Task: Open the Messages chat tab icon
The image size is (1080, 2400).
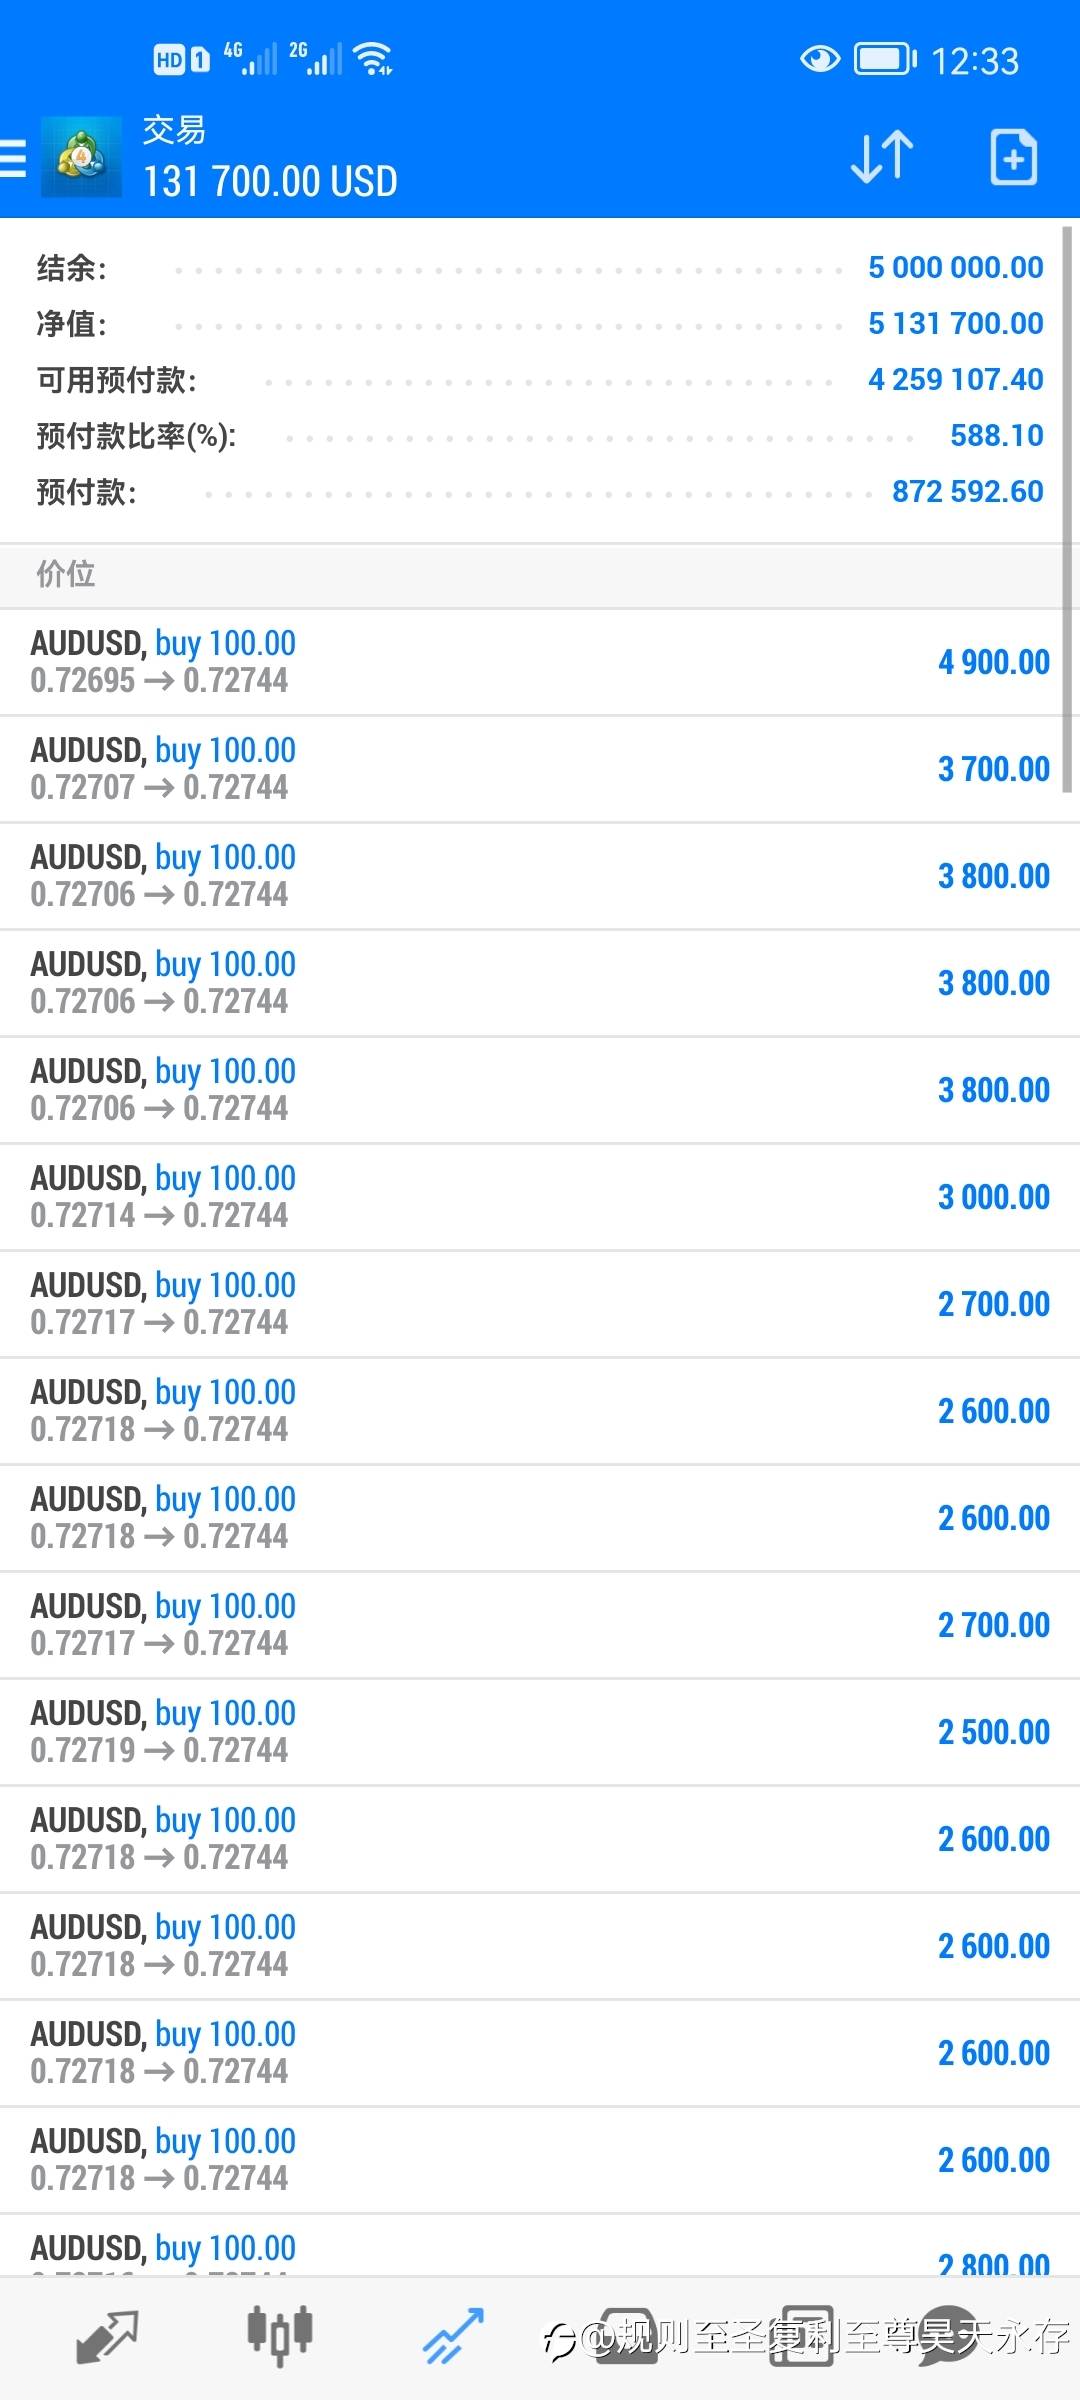Action: pyautogui.click(x=948, y=2337)
